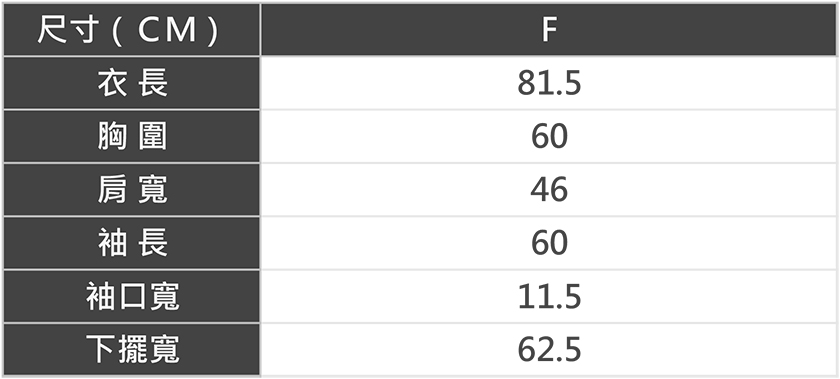Click the 衣 character in first row
Image resolution: width=840 pixels, height=379 pixels.
[112, 84]
